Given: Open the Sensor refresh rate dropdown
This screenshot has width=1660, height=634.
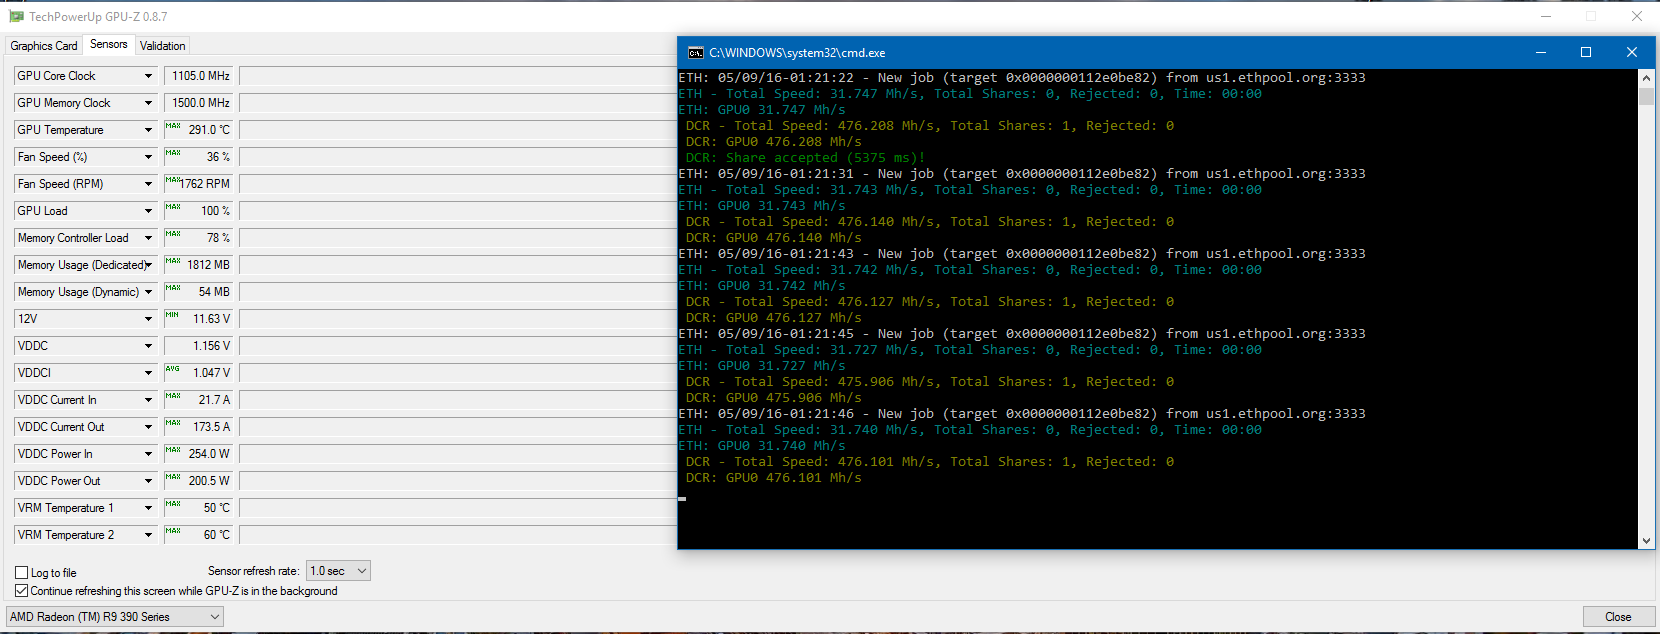Looking at the screenshot, I should (x=338, y=571).
